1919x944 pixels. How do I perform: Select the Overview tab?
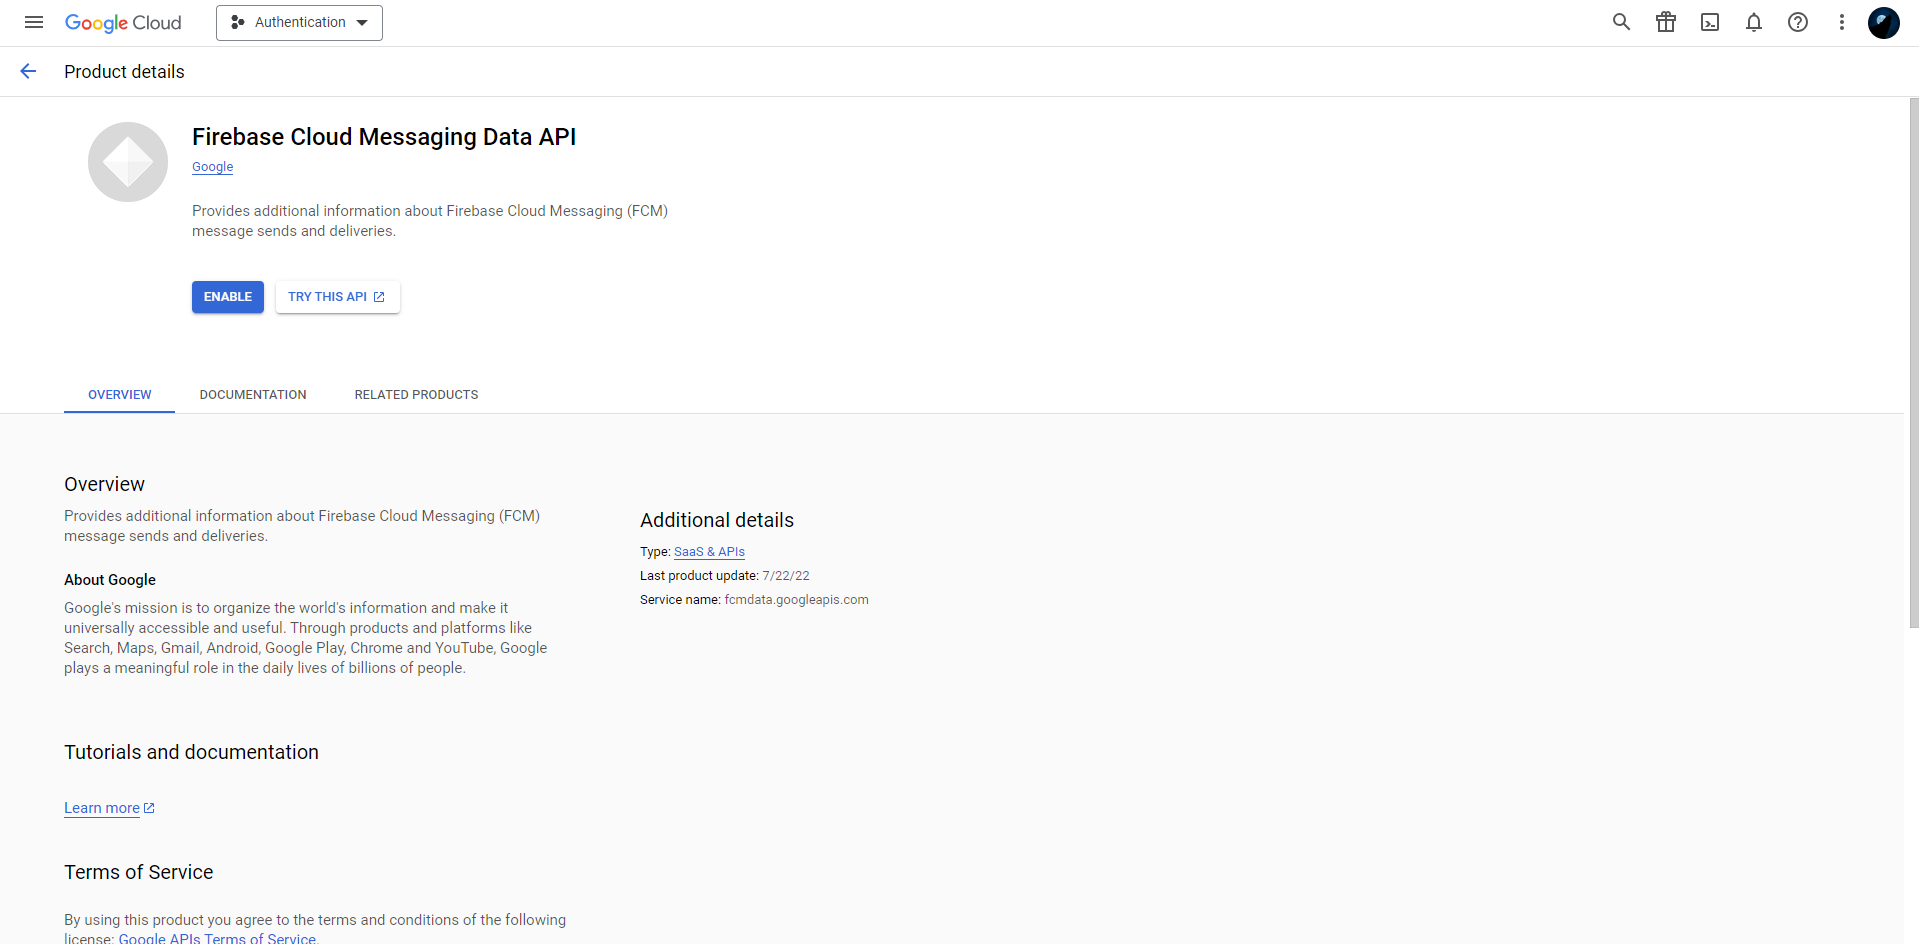[120, 395]
